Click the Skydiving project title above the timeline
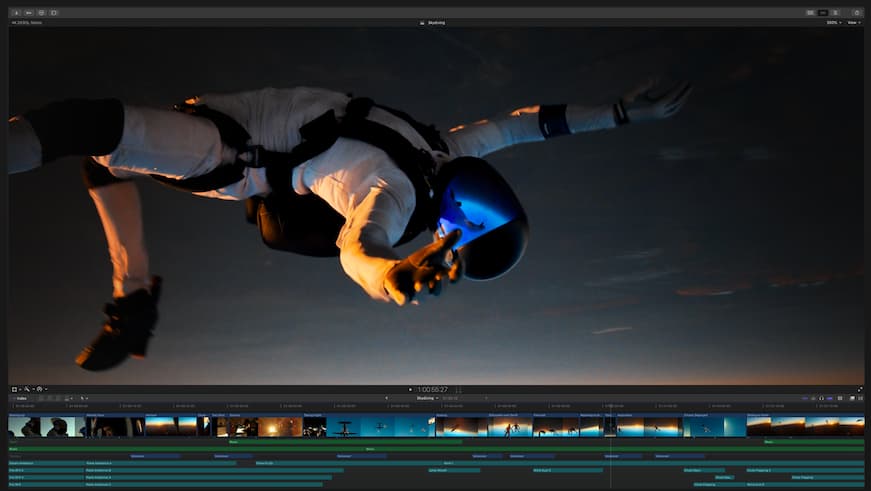This screenshot has height=491, width=871. [x=427, y=398]
